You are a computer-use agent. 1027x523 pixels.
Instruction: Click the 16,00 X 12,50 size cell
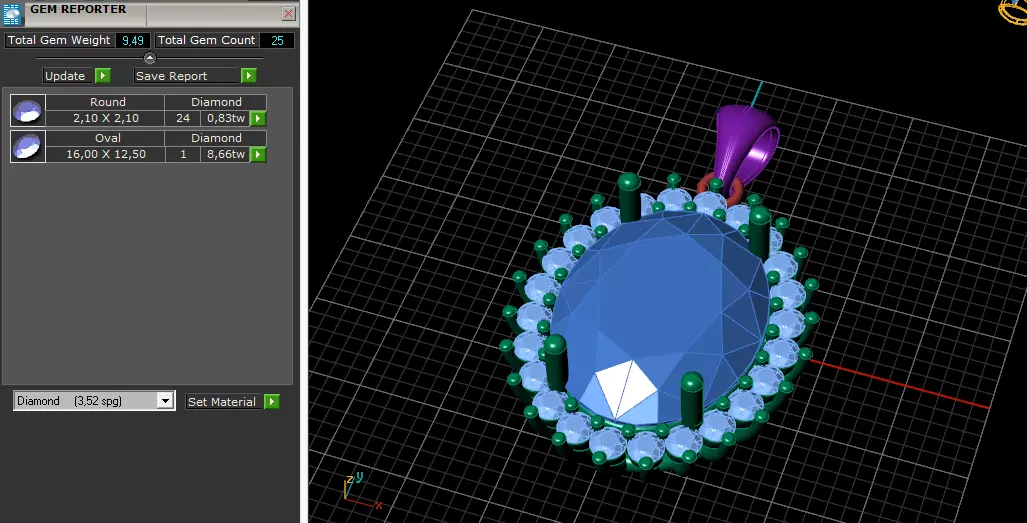point(105,154)
